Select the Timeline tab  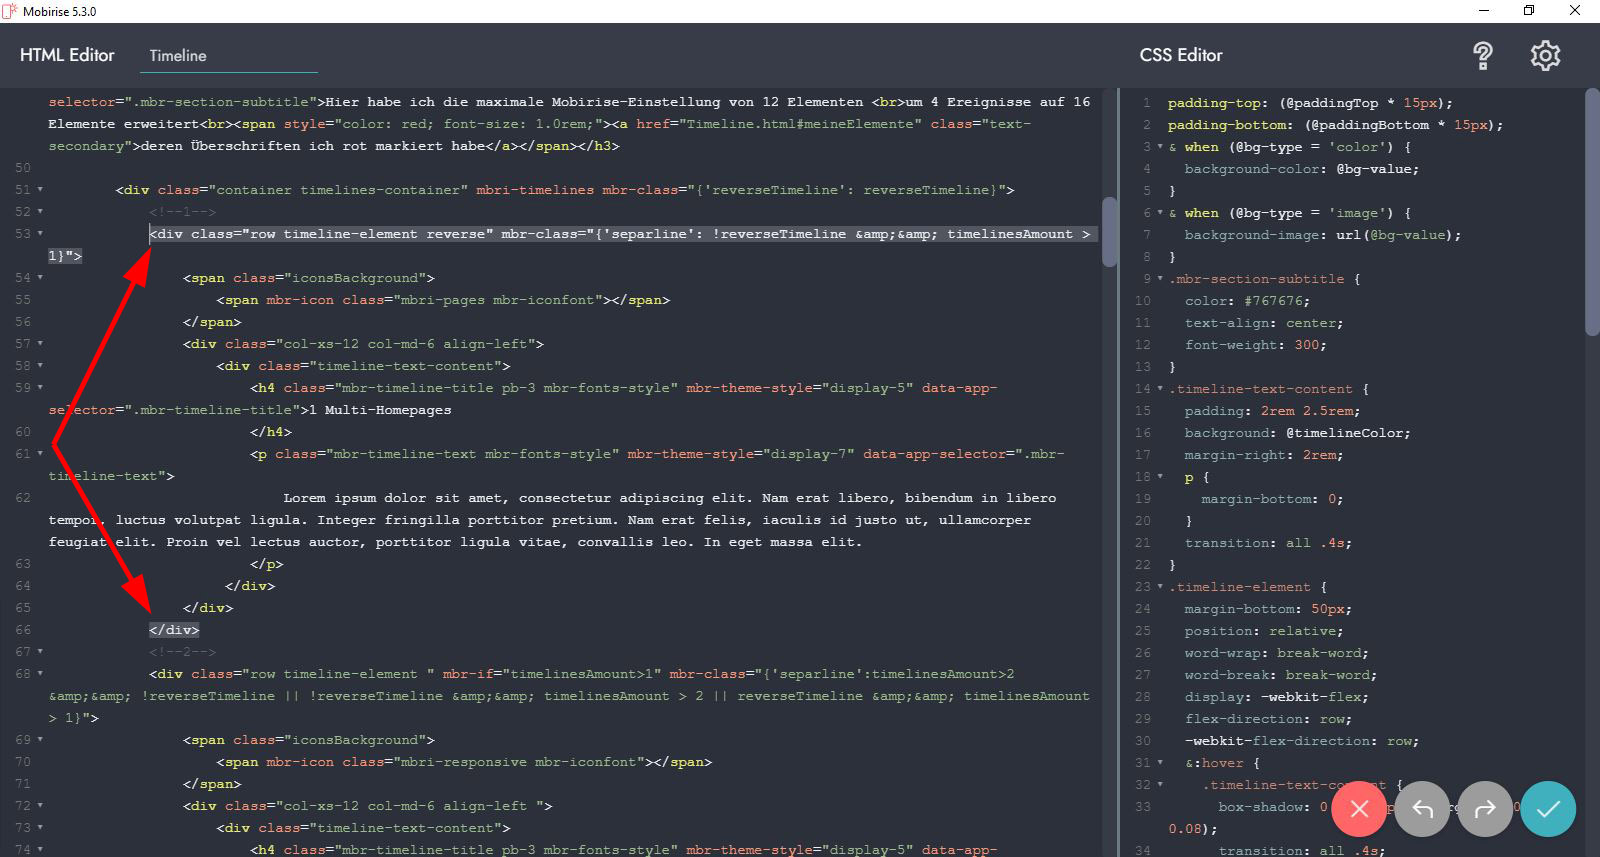point(178,56)
